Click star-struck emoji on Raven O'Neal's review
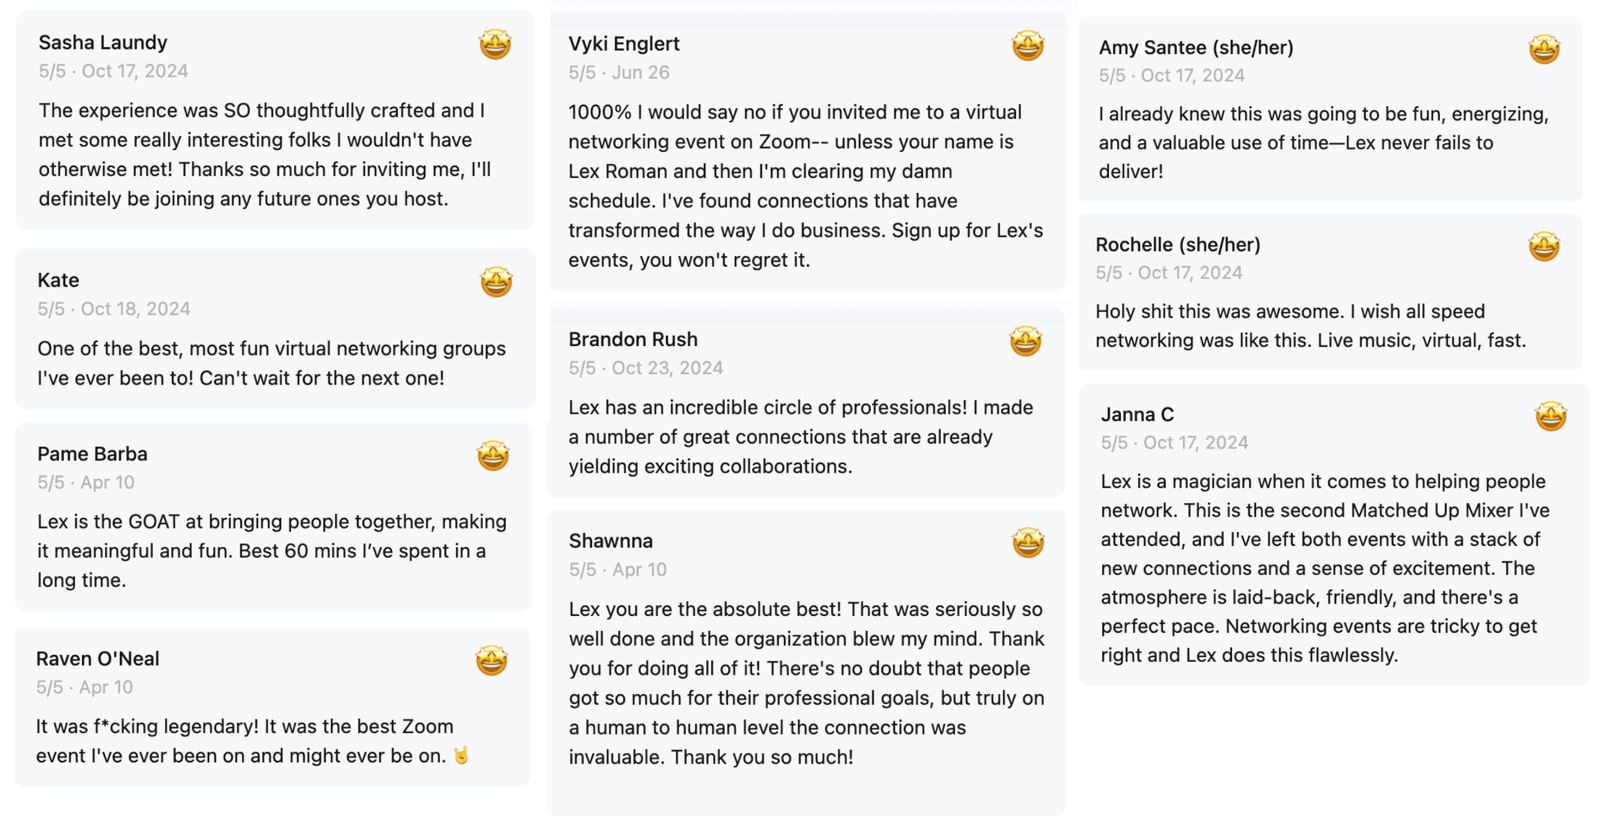The height and width of the screenshot is (830, 1600). pos(491,660)
